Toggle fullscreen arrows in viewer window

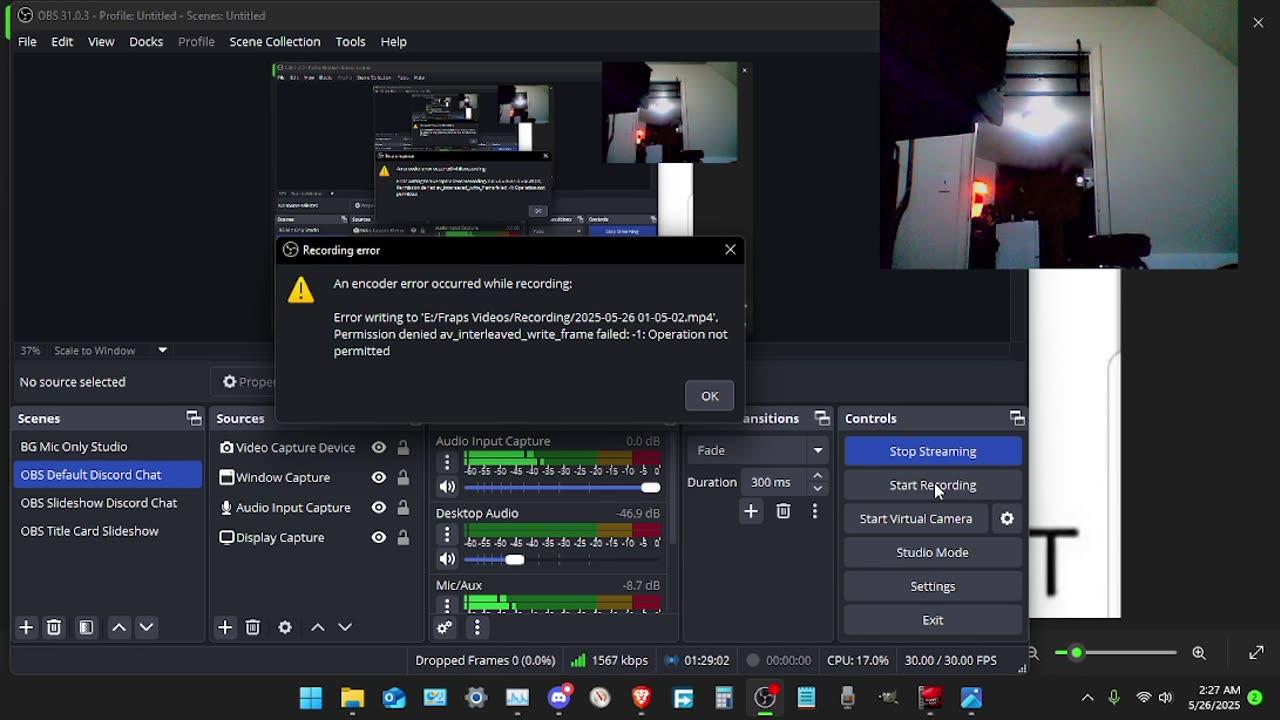(x=1256, y=653)
